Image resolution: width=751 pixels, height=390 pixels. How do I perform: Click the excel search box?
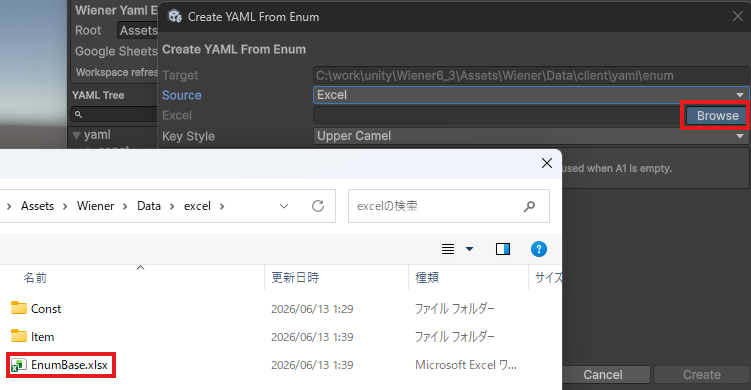pyautogui.click(x=449, y=206)
